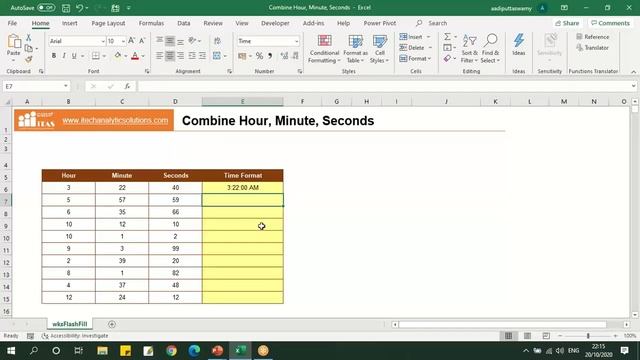
Task: Open the Borders dropdown arrow
Action: (104, 56)
